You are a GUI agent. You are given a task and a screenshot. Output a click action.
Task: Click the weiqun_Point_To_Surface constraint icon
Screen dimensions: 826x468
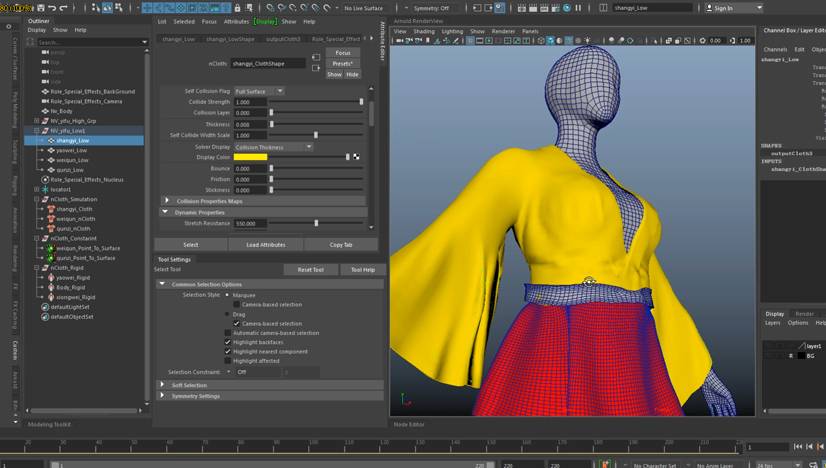coord(51,248)
